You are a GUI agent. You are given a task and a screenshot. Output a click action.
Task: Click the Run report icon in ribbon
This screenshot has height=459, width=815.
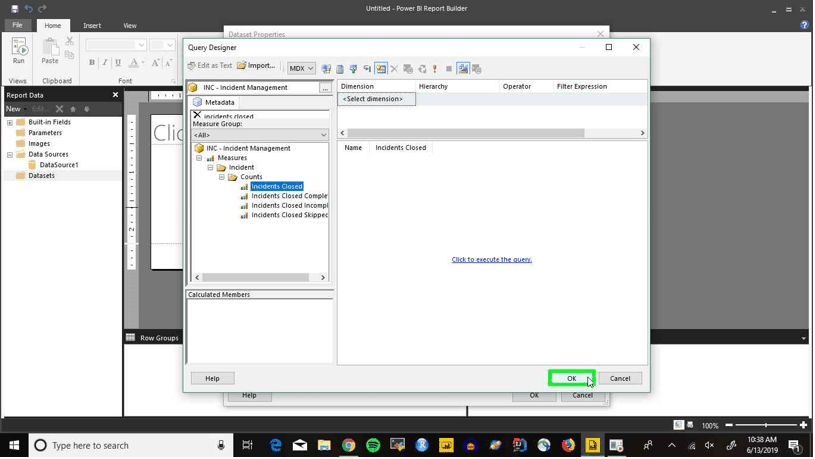19,51
